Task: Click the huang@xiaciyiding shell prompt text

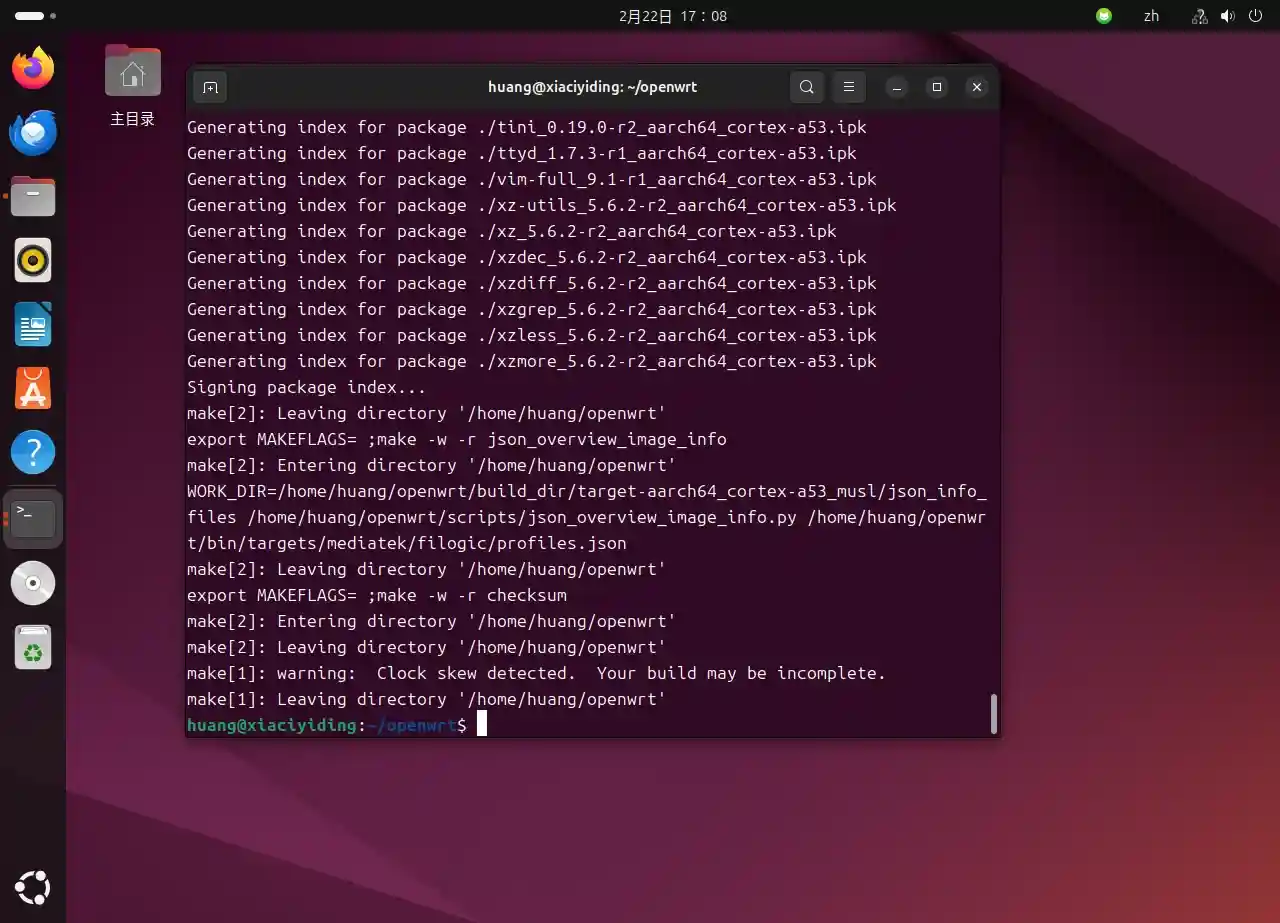Action: click(272, 725)
